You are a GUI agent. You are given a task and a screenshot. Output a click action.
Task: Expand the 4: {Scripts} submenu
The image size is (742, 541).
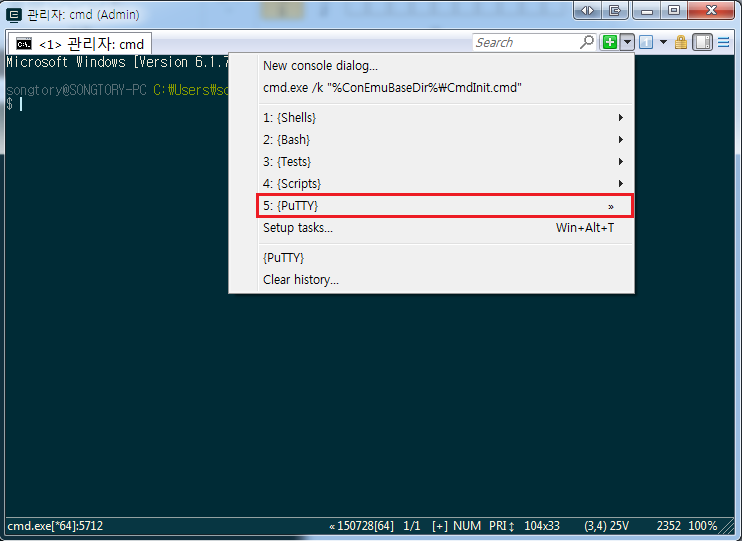(445, 184)
